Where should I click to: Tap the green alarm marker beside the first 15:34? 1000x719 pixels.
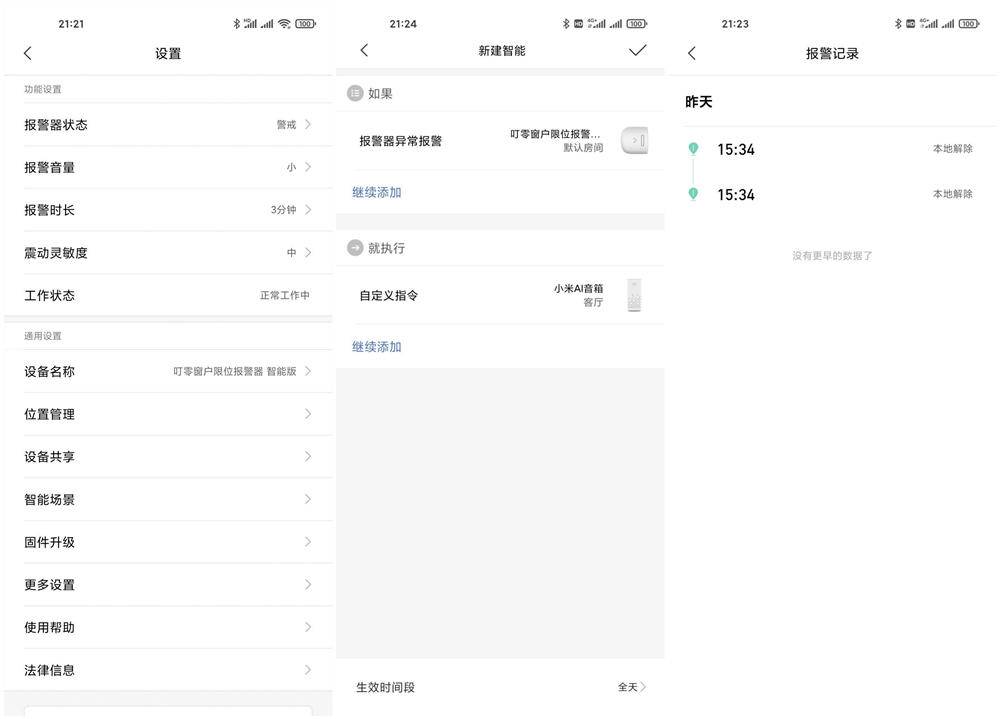[693, 148]
